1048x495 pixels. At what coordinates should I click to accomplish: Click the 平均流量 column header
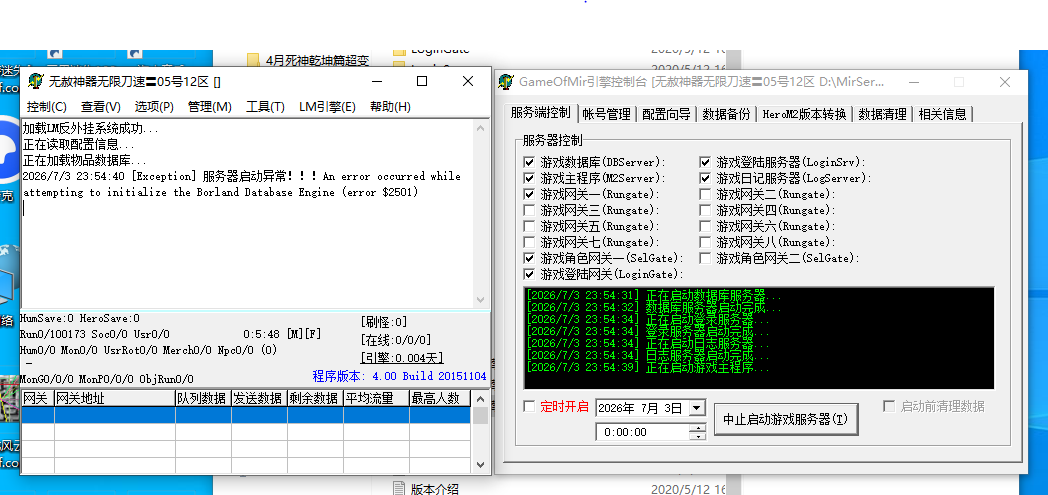(x=376, y=399)
